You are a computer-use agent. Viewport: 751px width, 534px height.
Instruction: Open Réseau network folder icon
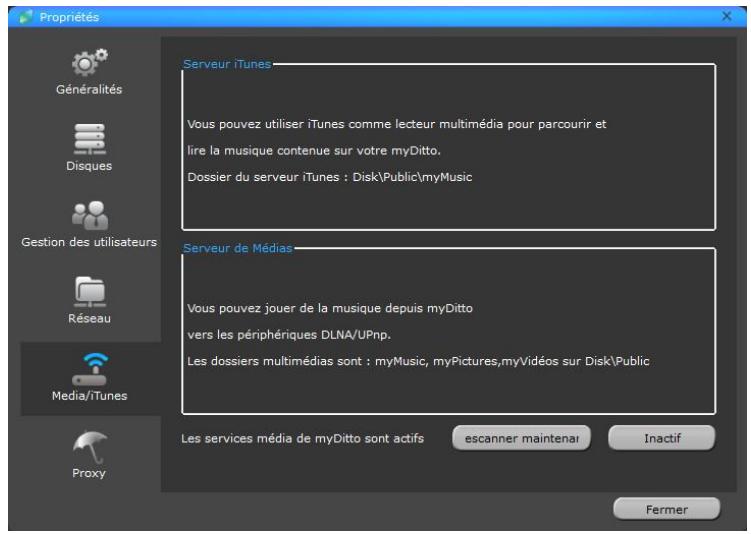(90, 292)
